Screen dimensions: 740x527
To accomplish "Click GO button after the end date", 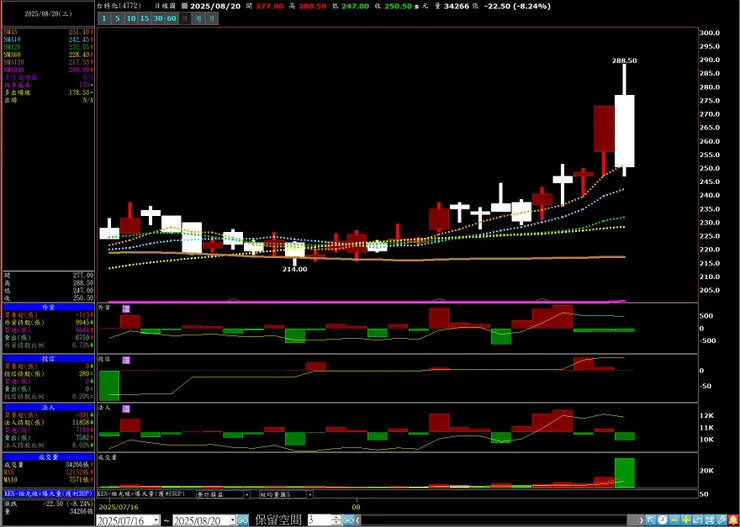I will 243,520.
